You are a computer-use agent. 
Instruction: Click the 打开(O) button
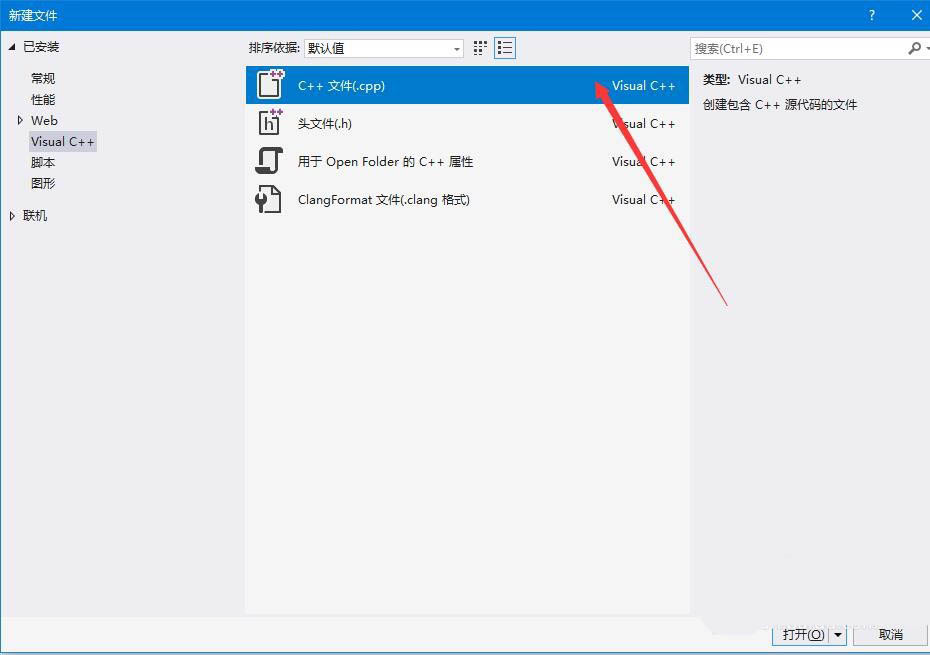point(801,635)
